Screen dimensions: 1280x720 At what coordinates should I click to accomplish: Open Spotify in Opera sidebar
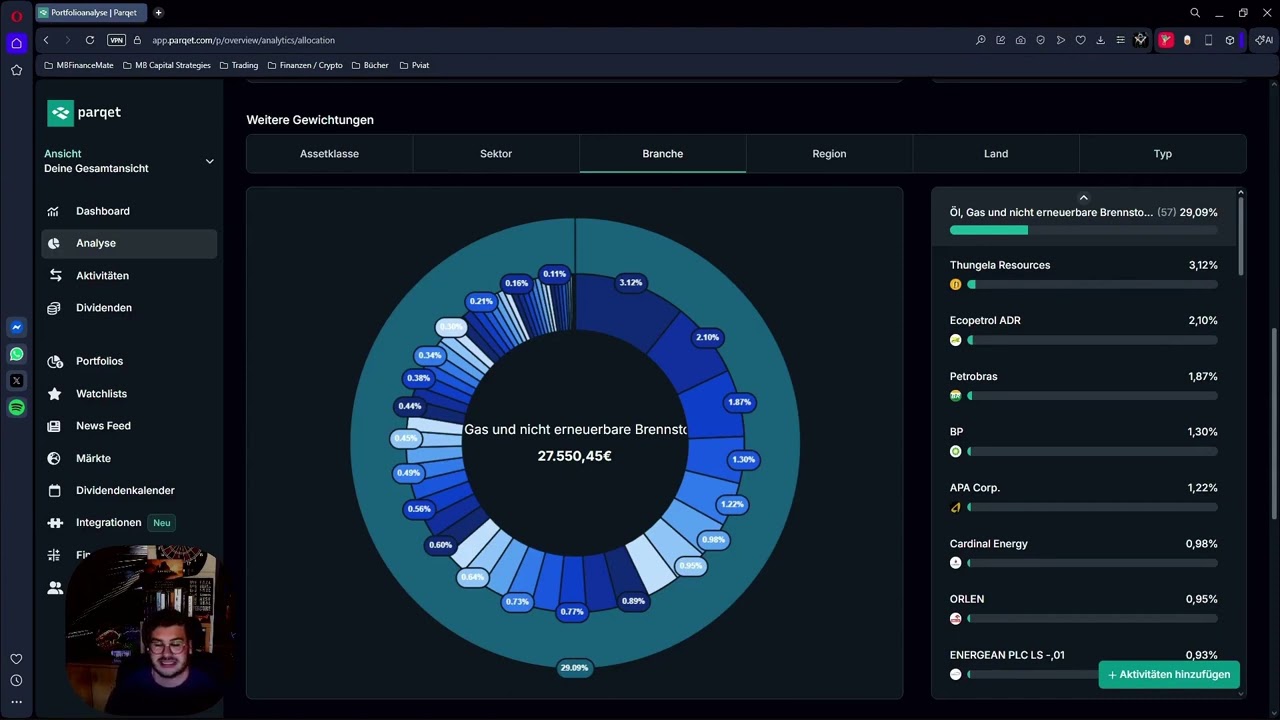tap(16, 407)
